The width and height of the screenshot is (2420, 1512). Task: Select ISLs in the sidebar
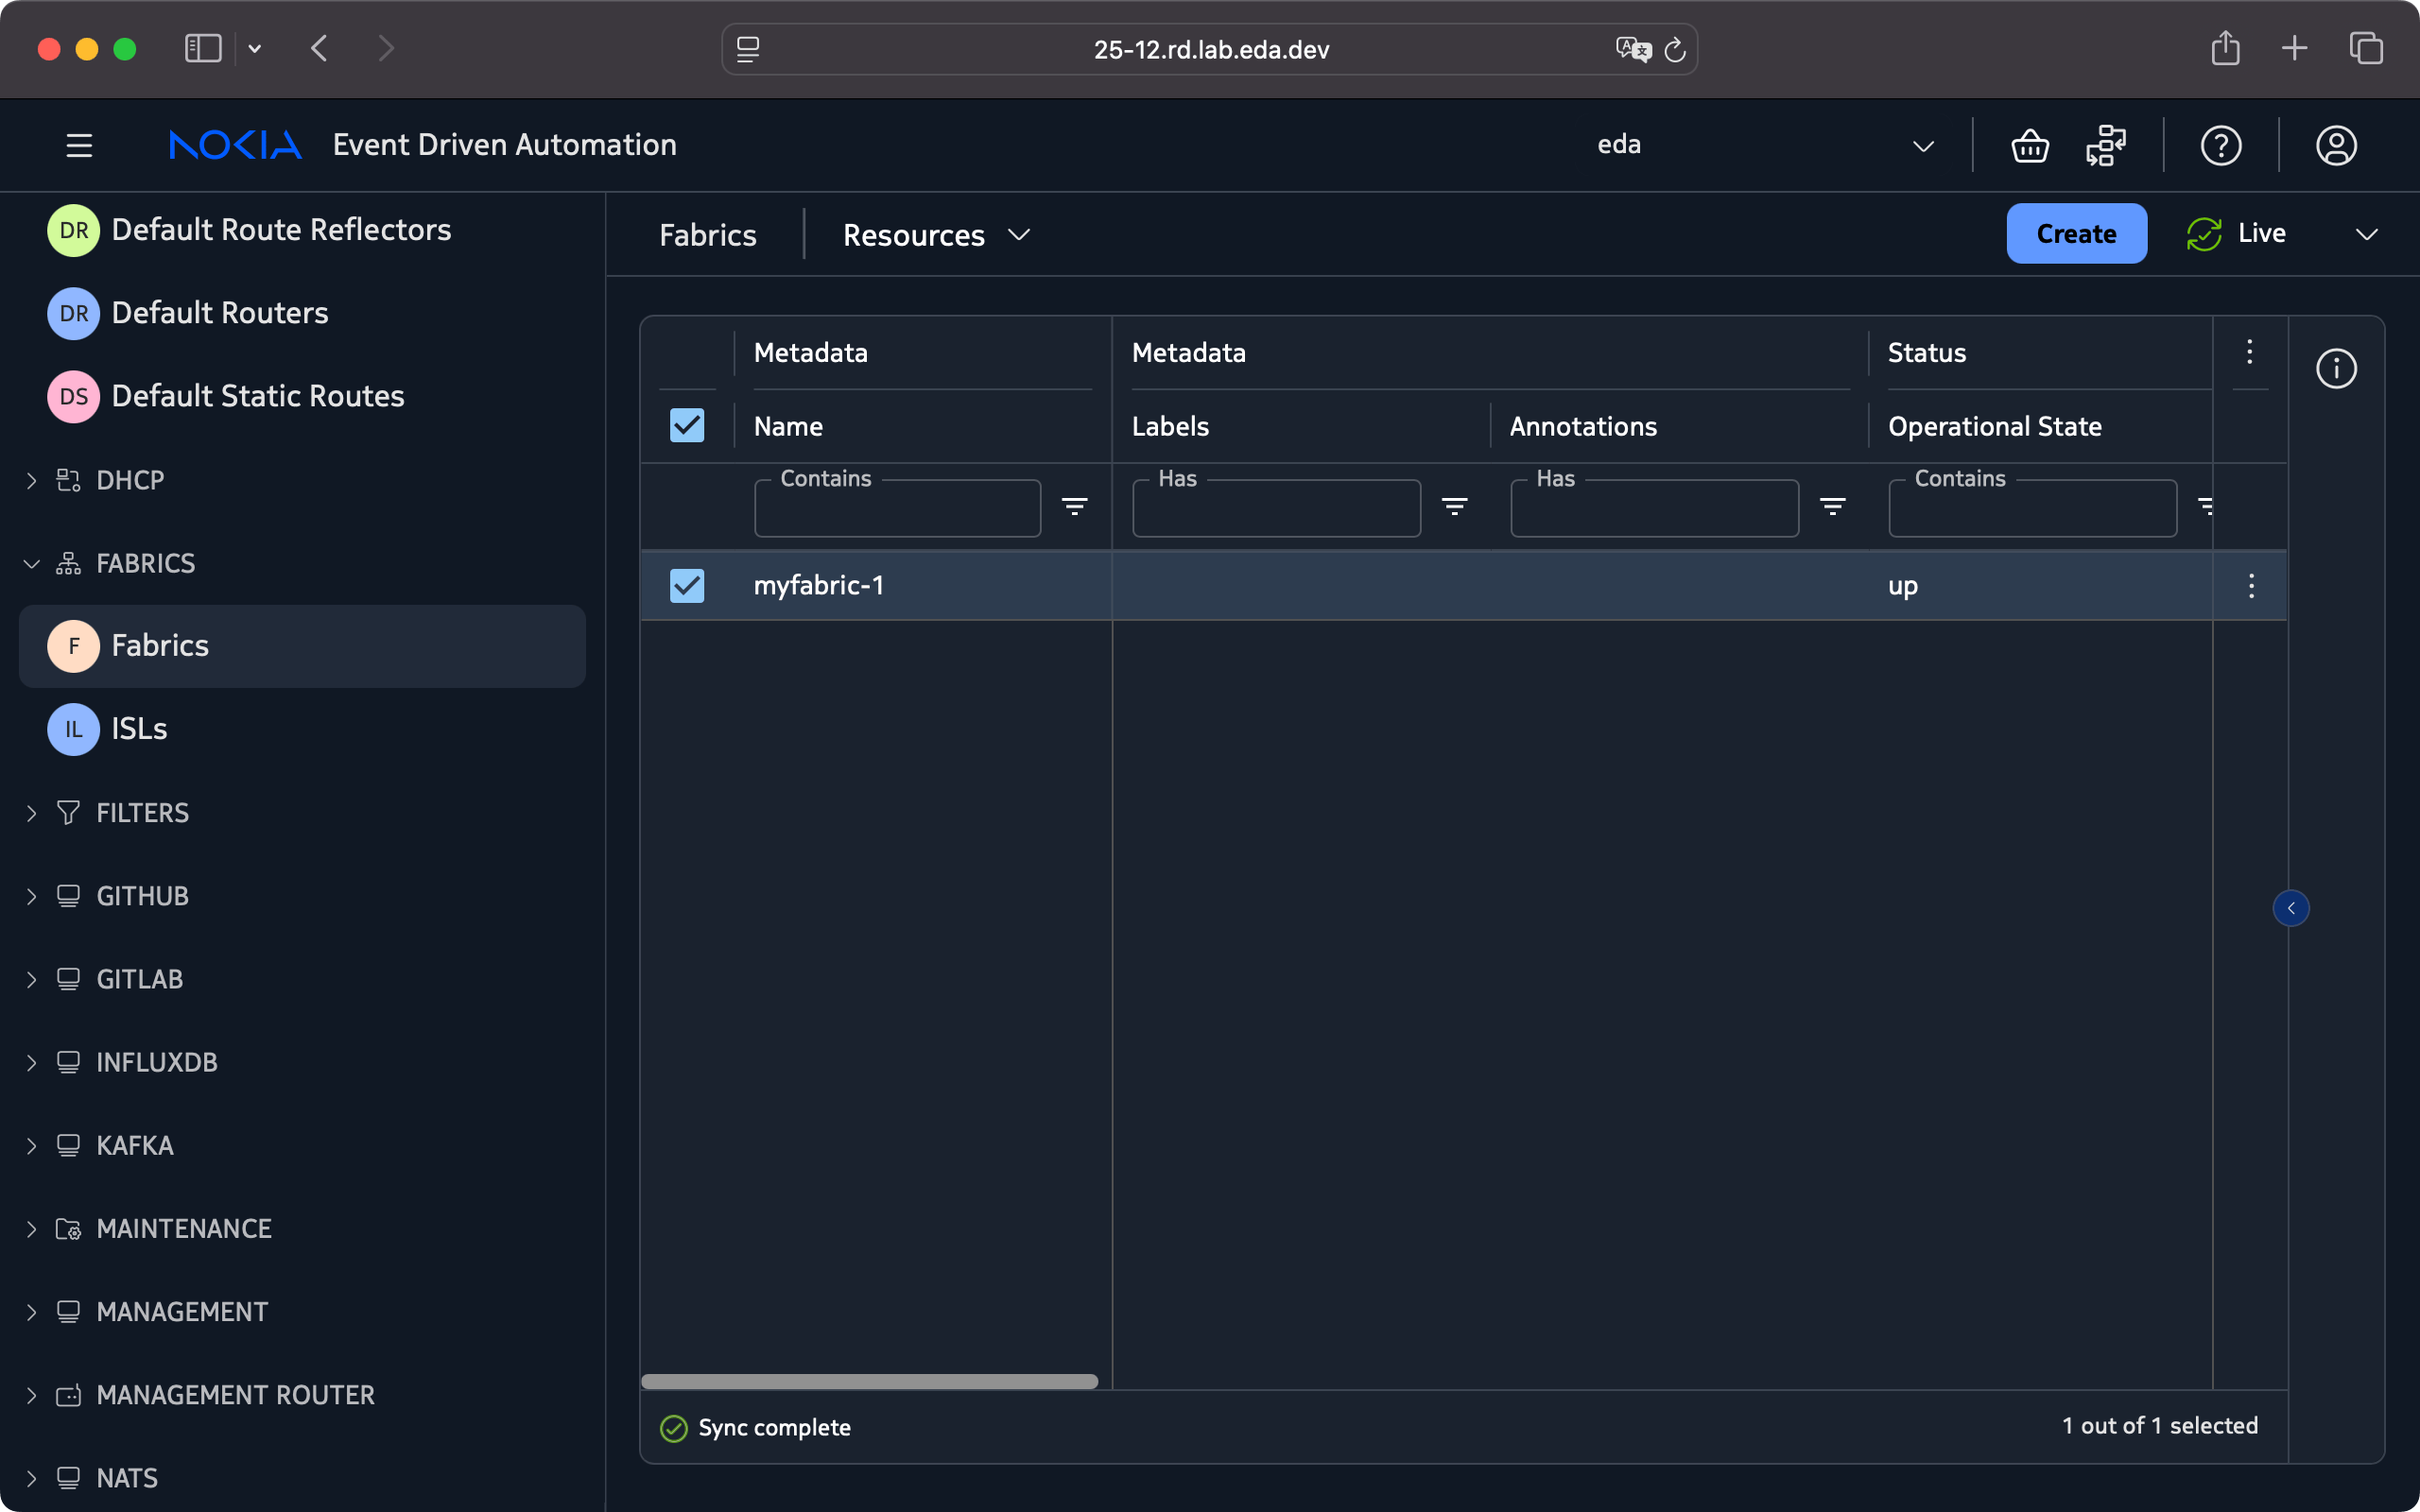point(139,729)
